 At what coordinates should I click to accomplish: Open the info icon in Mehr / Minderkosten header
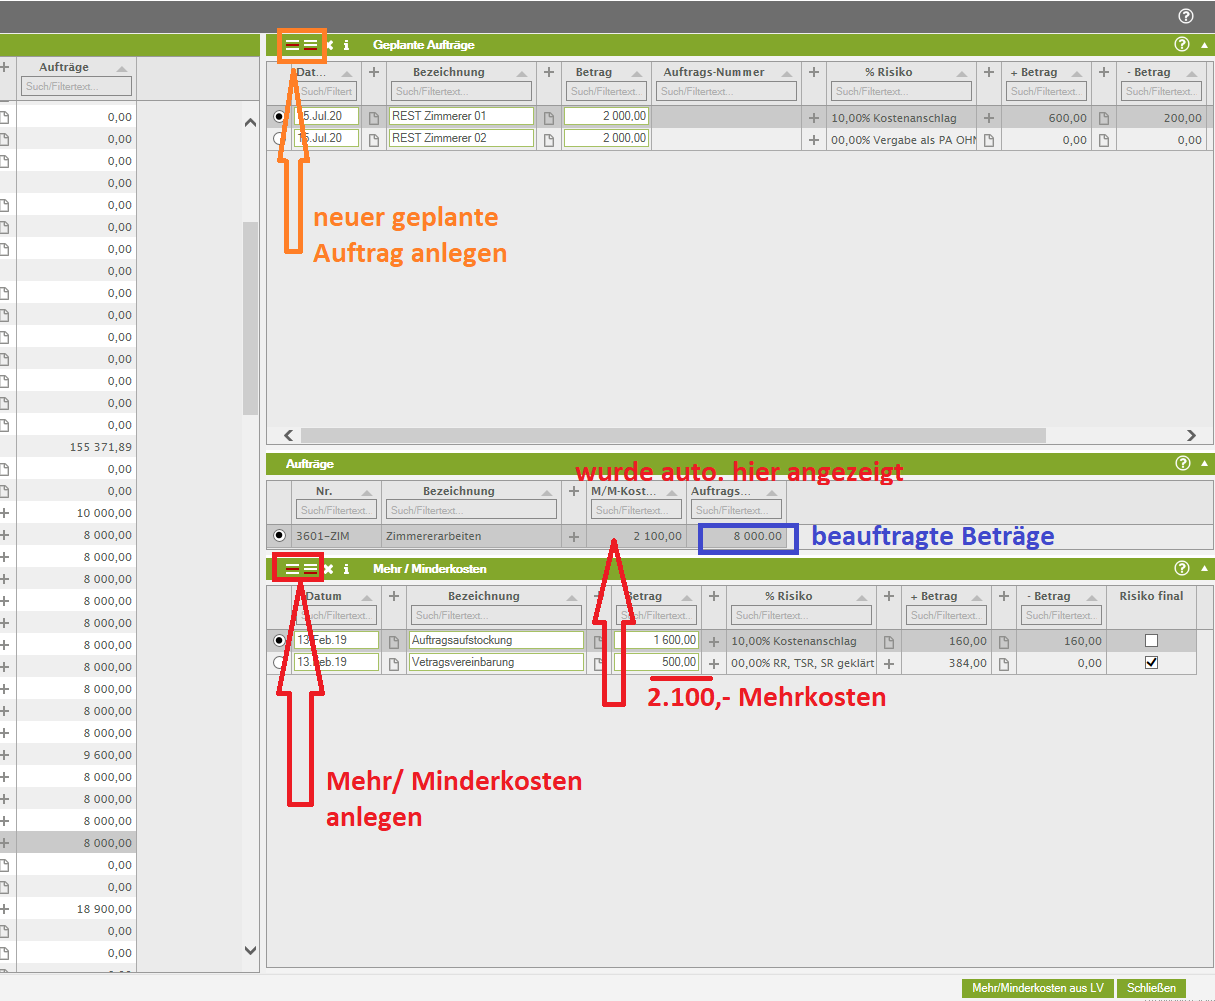tap(346, 569)
